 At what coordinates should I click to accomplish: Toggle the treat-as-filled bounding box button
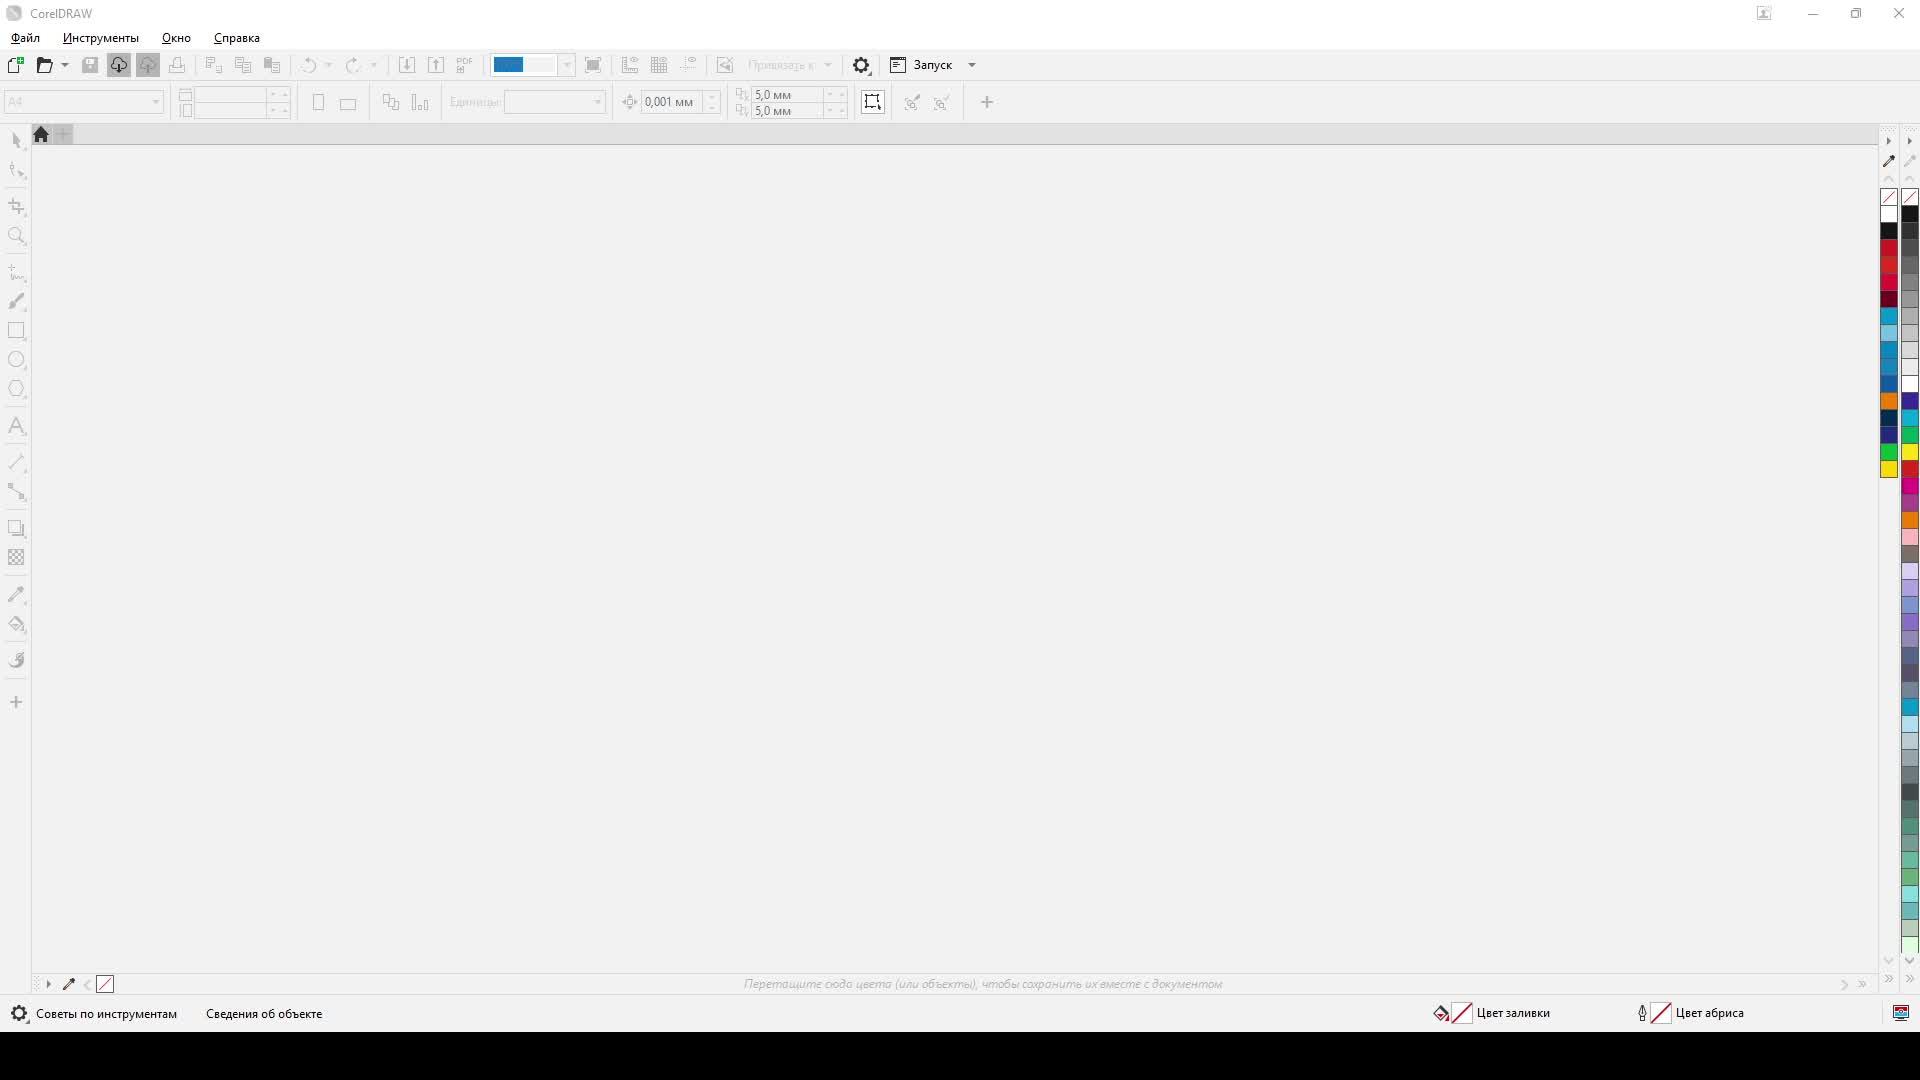click(872, 102)
